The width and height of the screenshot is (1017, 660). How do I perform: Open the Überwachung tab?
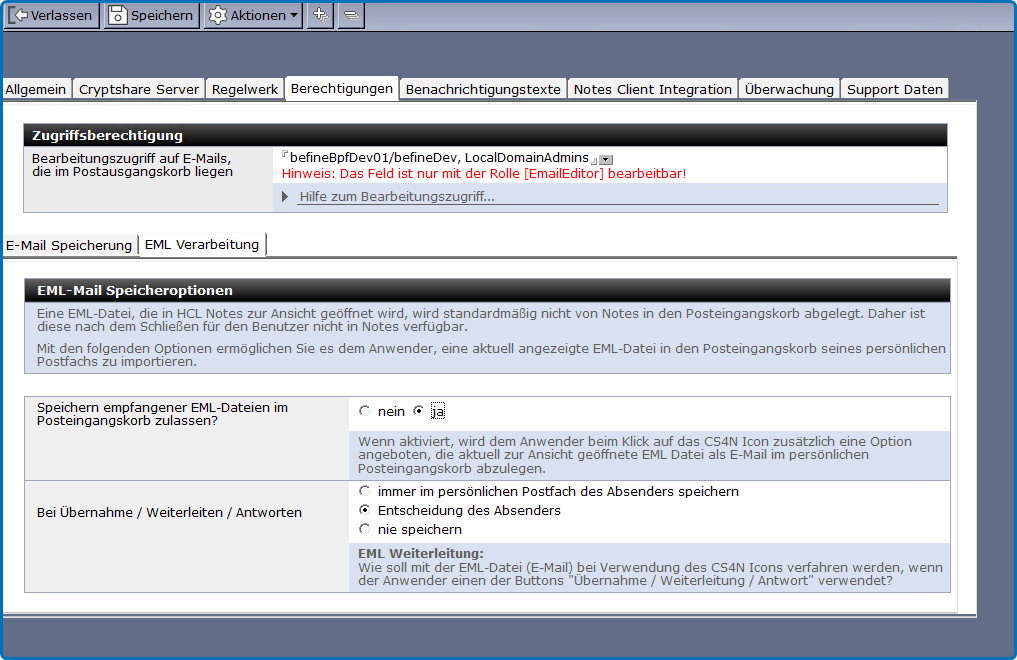789,89
